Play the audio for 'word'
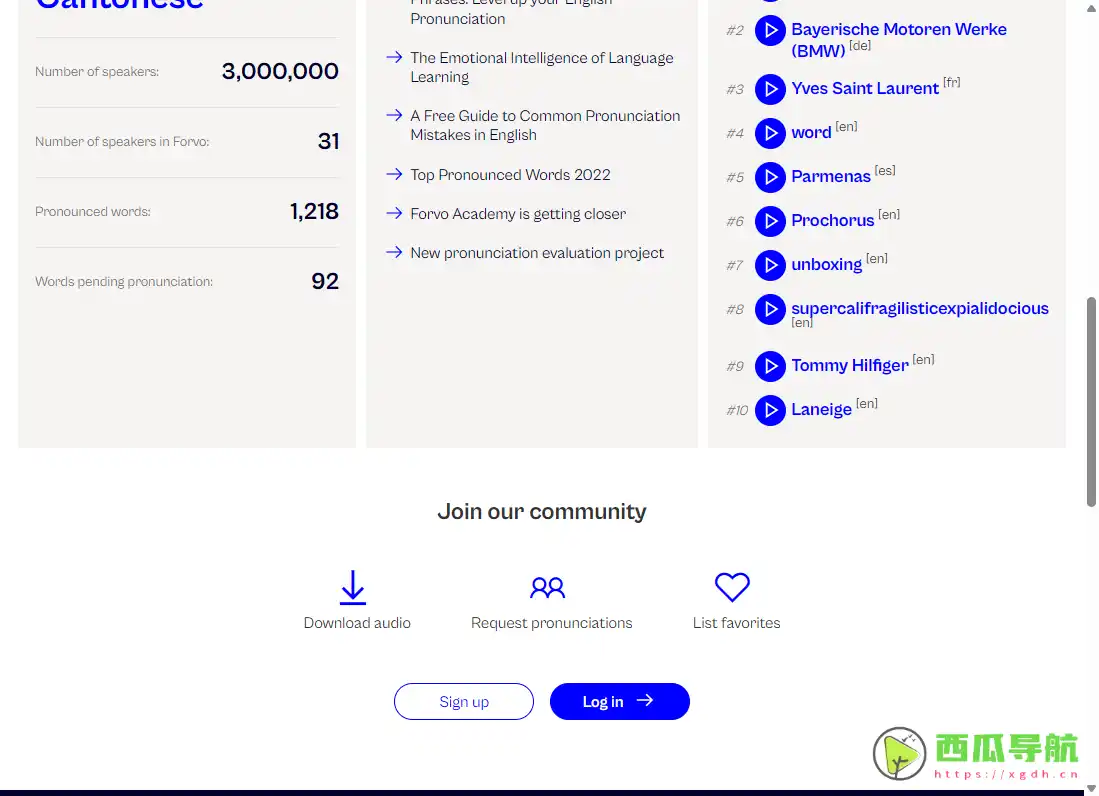 pos(770,133)
